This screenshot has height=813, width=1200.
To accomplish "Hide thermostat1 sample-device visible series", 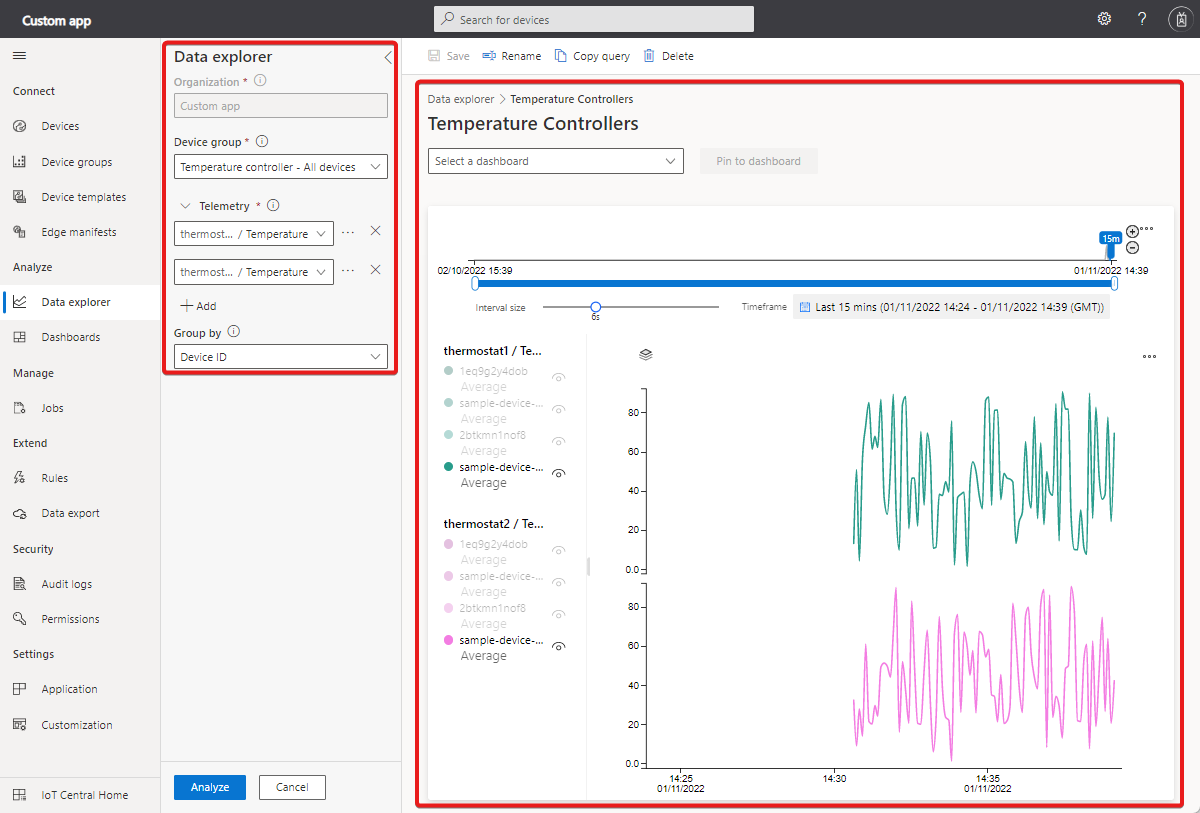I will [559, 473].
